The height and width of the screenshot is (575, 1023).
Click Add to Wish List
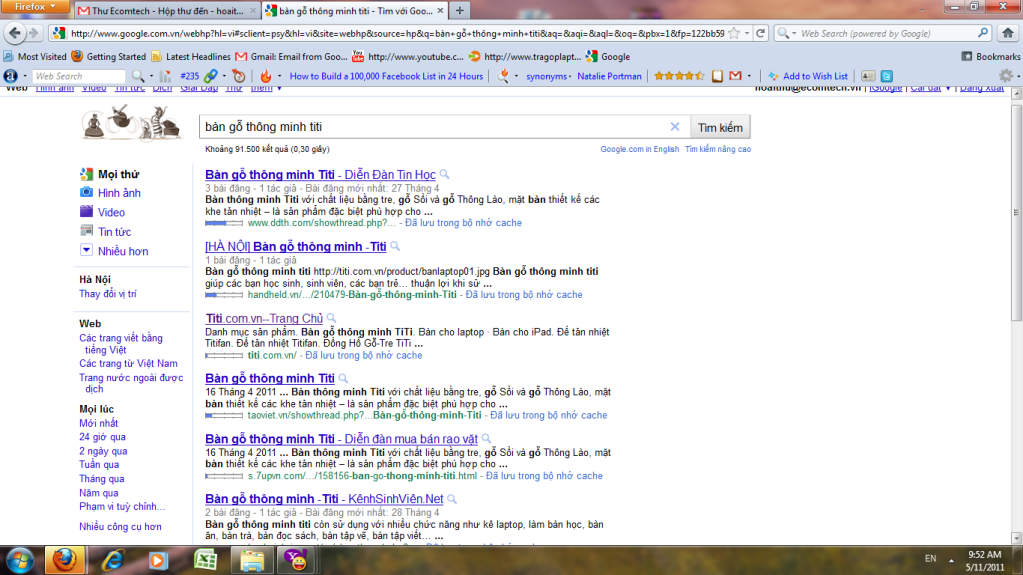pyautogui.click(x=808, y=76)
